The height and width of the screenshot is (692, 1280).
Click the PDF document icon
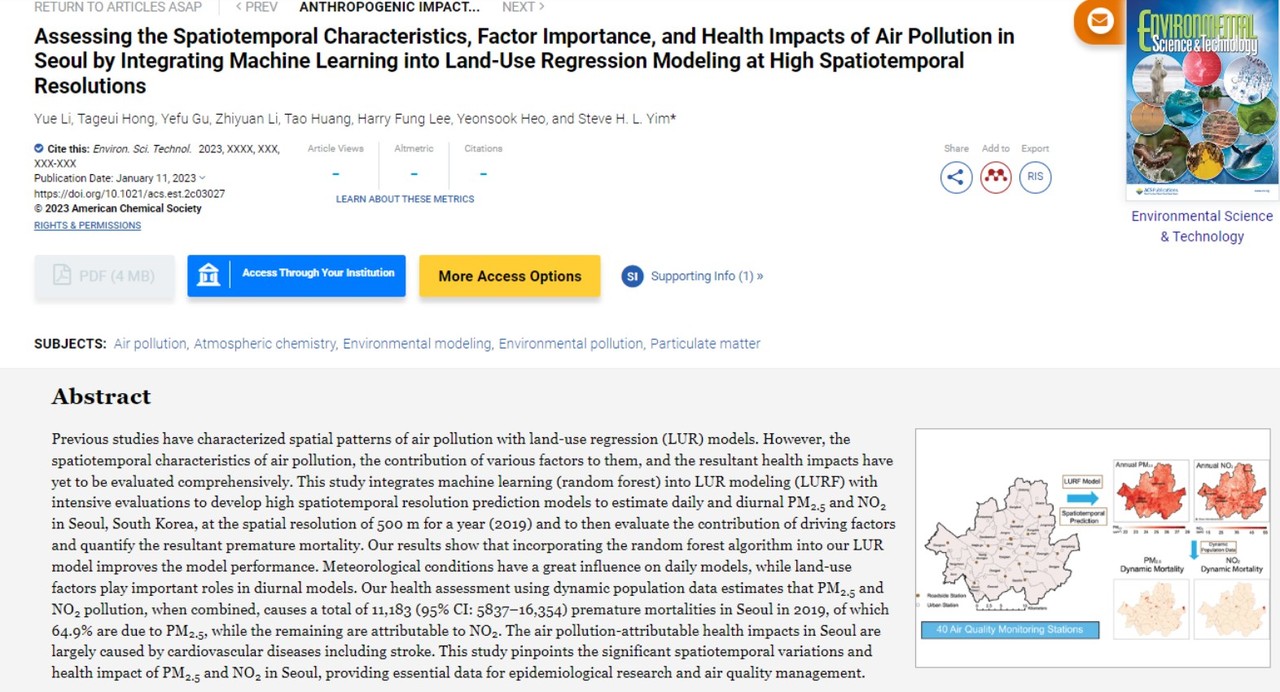(62, 276)
